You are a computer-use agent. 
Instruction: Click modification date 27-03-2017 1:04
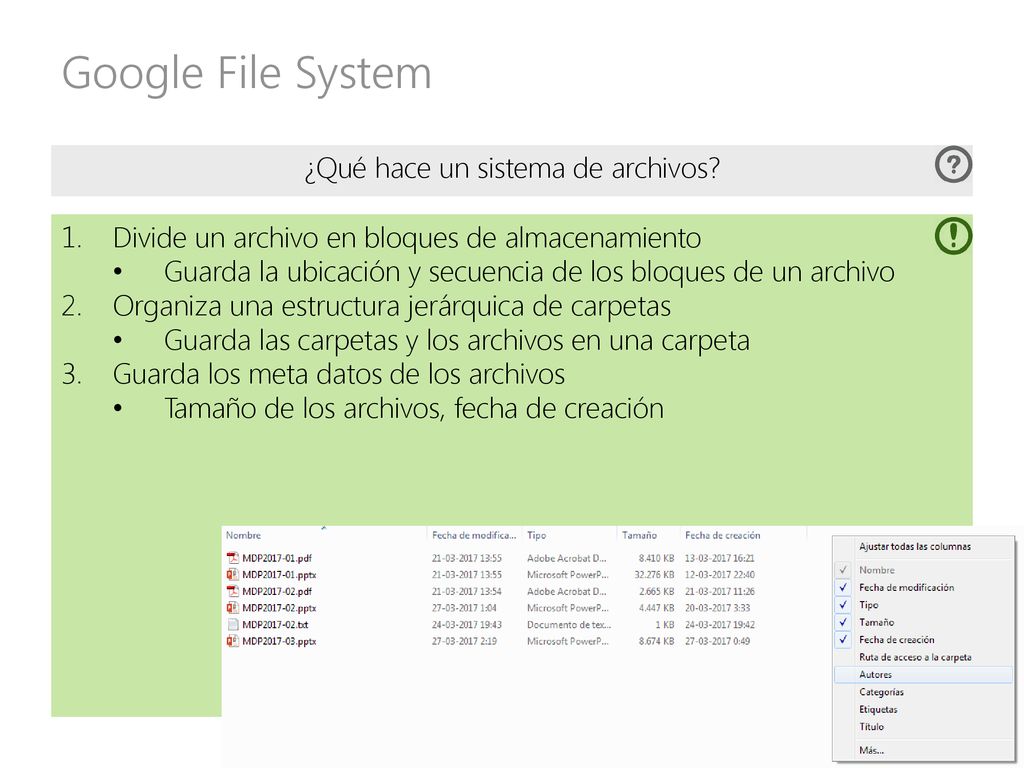464,608
